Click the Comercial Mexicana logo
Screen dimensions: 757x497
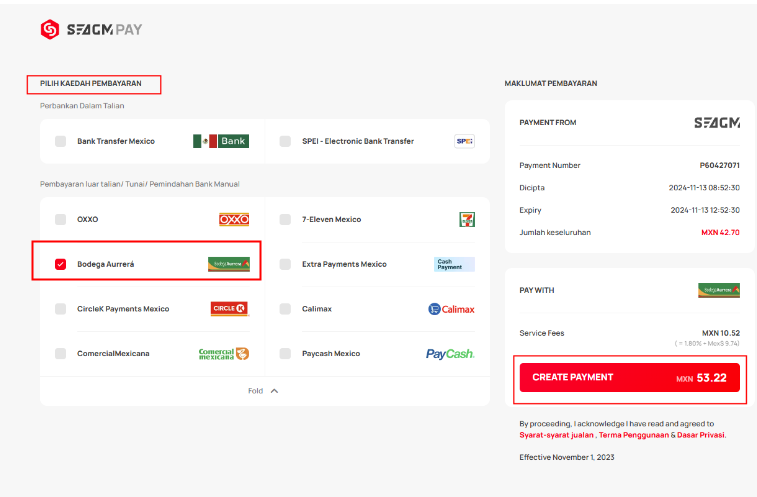224,354
